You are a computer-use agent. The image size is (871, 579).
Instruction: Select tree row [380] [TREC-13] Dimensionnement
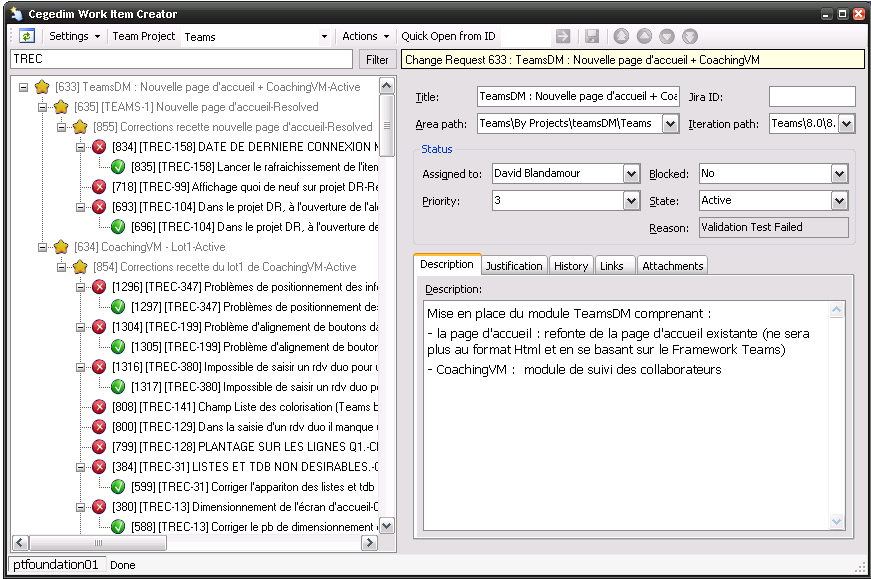click(x=244, y=507)
